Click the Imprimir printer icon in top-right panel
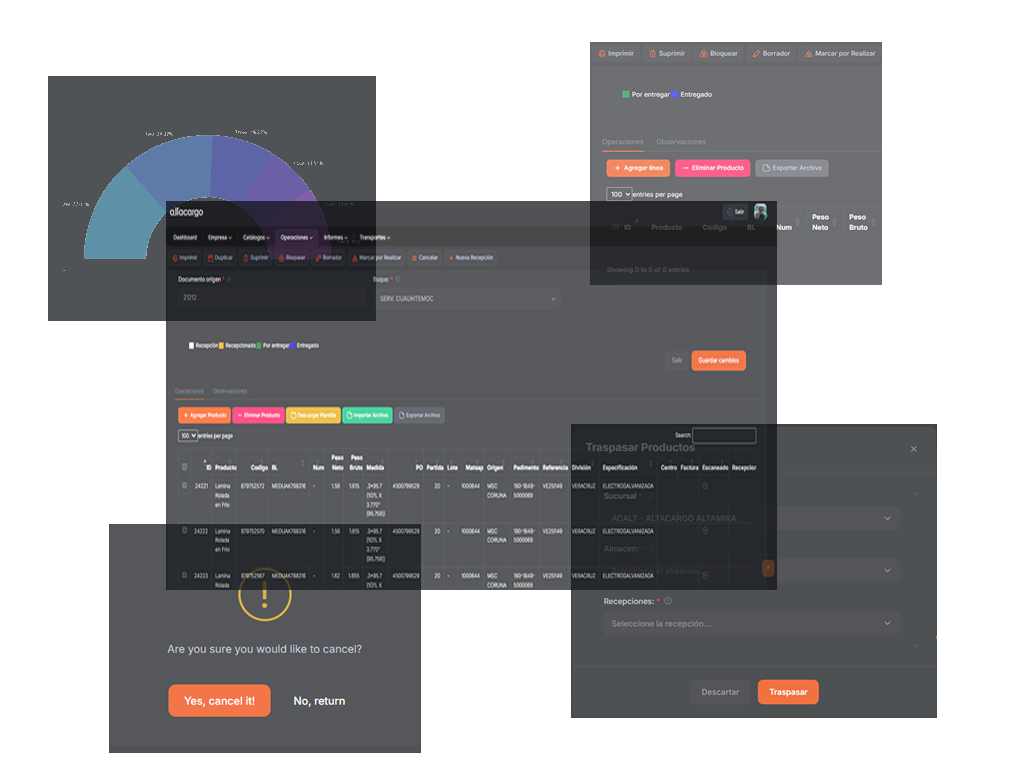 602,54
